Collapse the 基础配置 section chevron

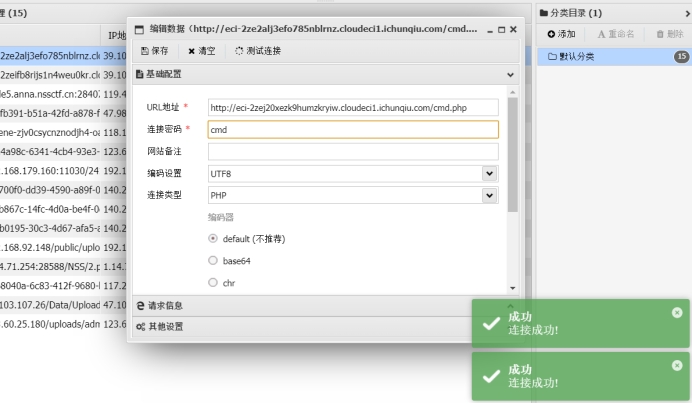pos(510,75)
